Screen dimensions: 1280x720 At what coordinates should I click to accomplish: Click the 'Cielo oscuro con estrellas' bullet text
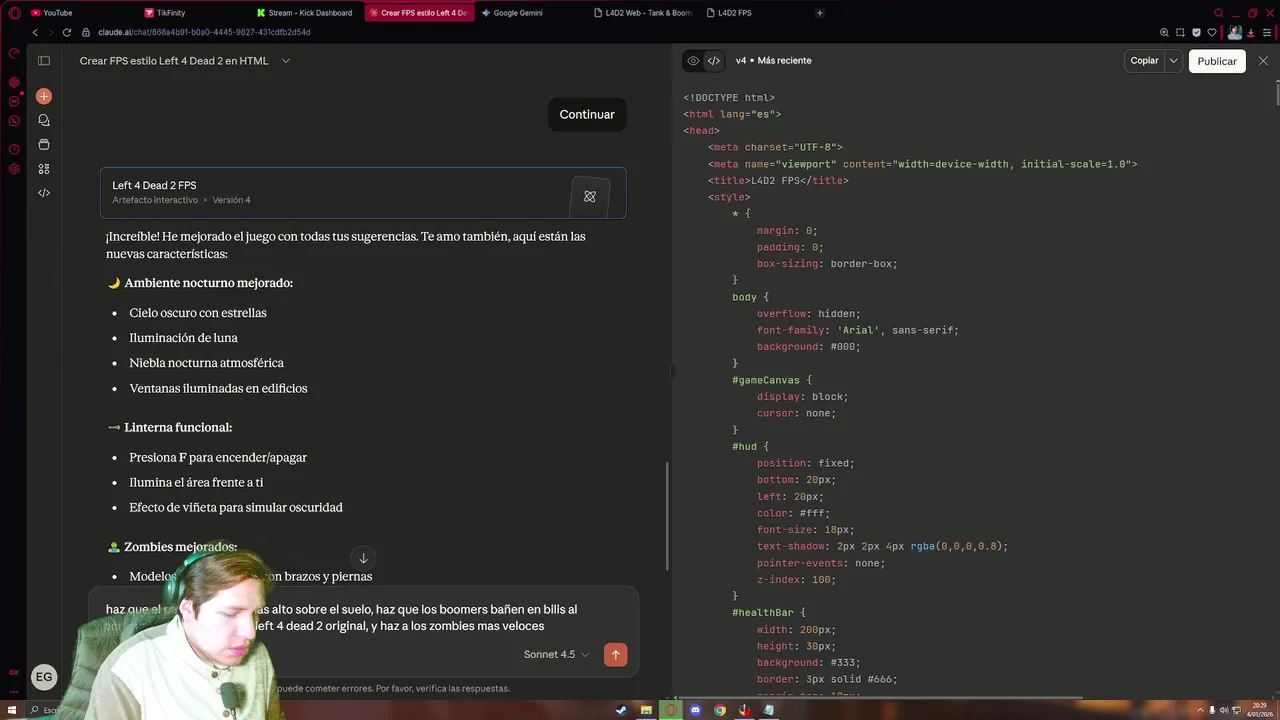[198, 313]
